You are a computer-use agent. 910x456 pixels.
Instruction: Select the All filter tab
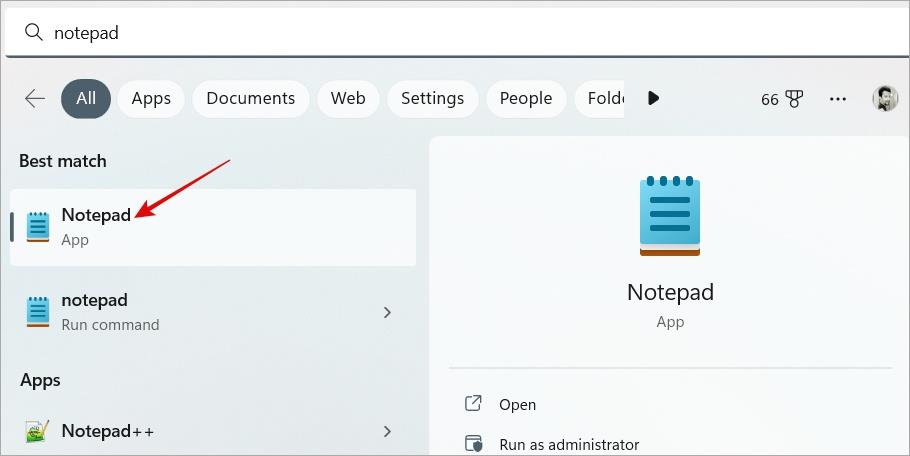[x=86, y=99]
